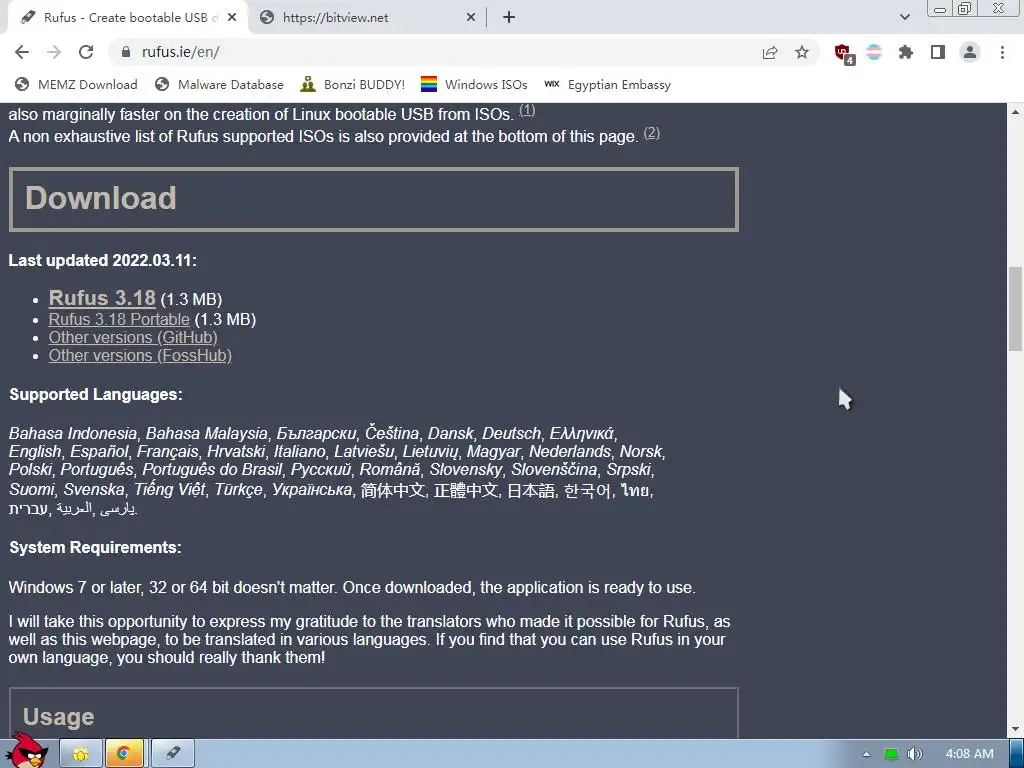Click the Usage section heading
This screenshot has width=1024, height=768.
(59, 717)
